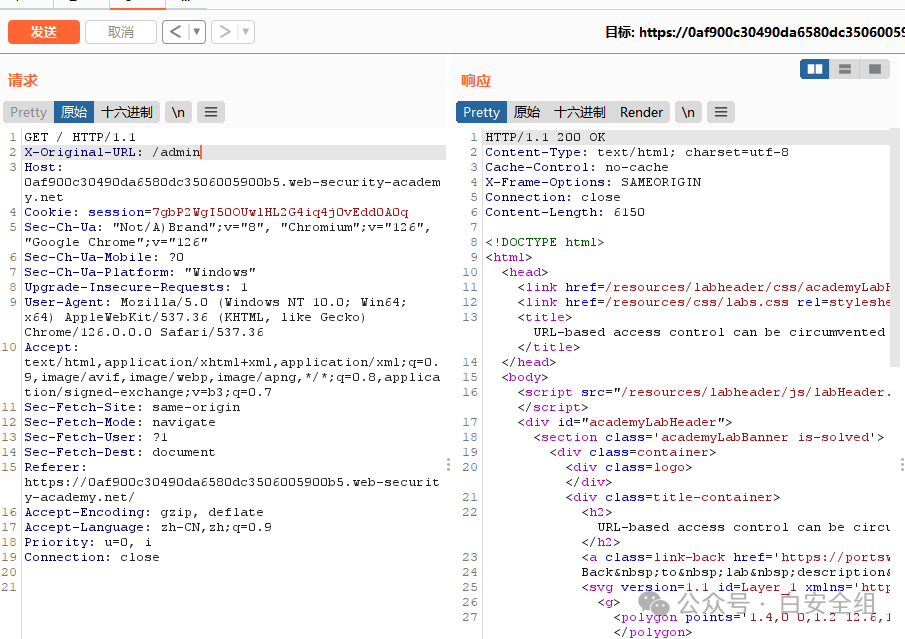Click the Content-Type: text/html response header
Screen dimensions: 905x639
[637, 152]
